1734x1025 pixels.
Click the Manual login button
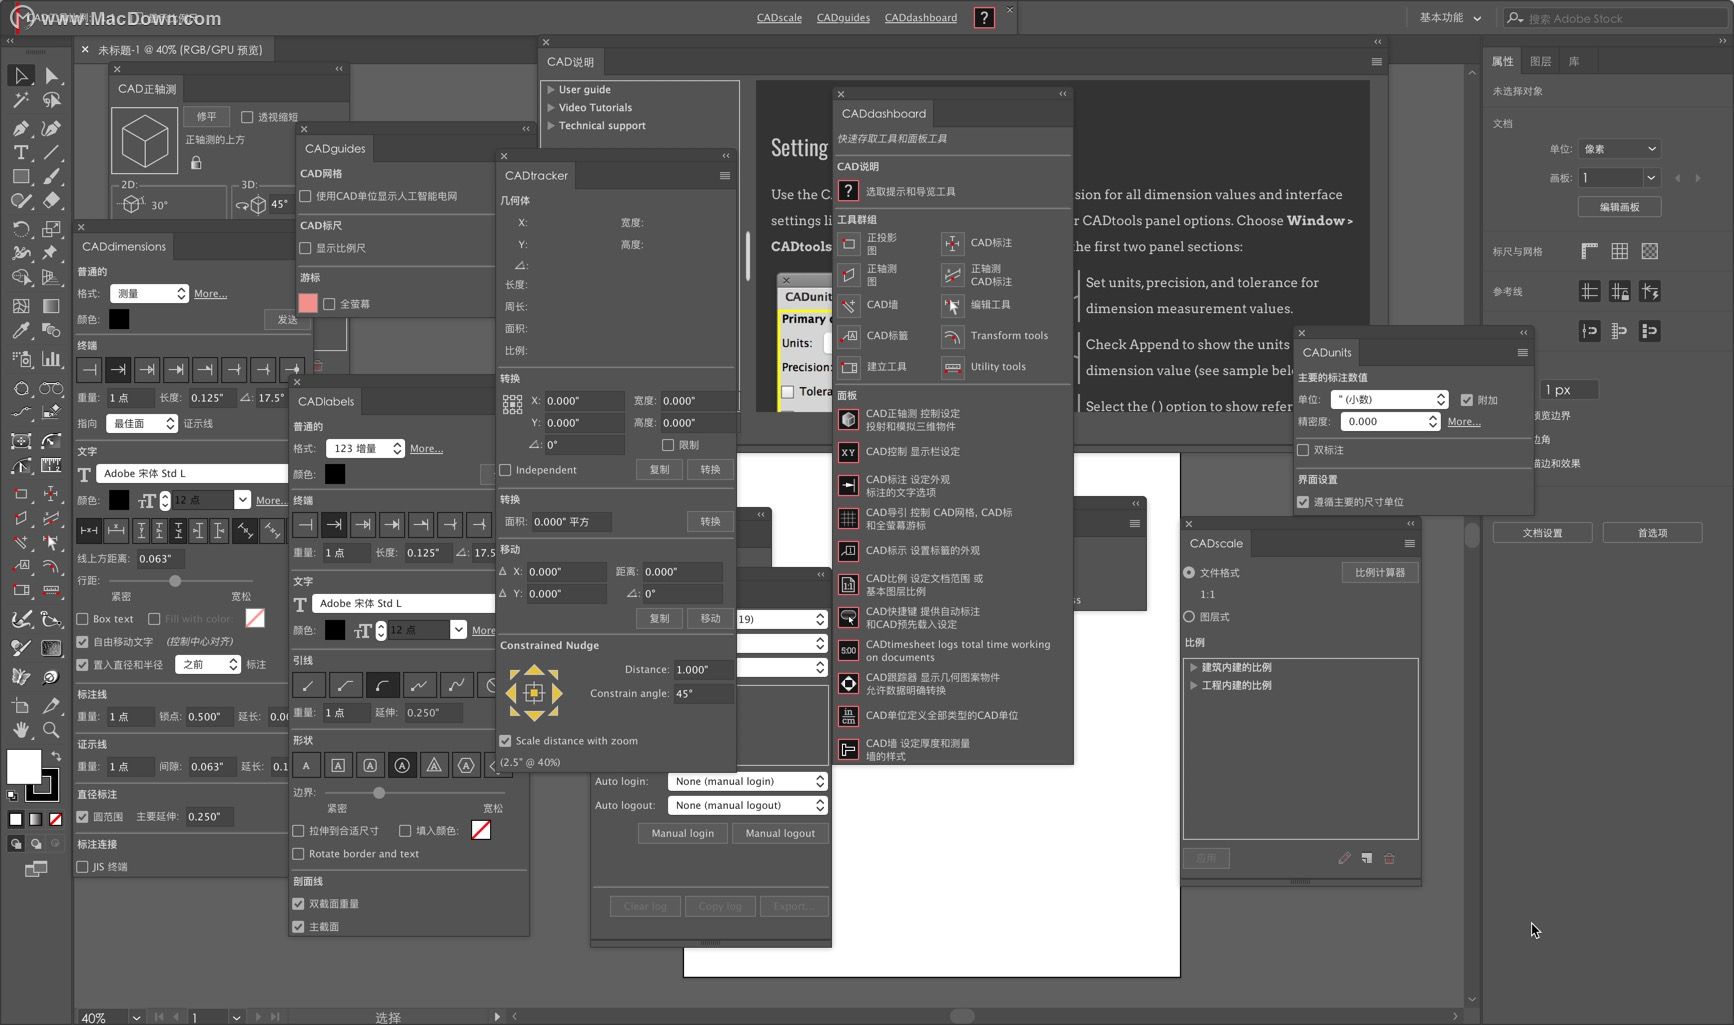tap(683, 833)
